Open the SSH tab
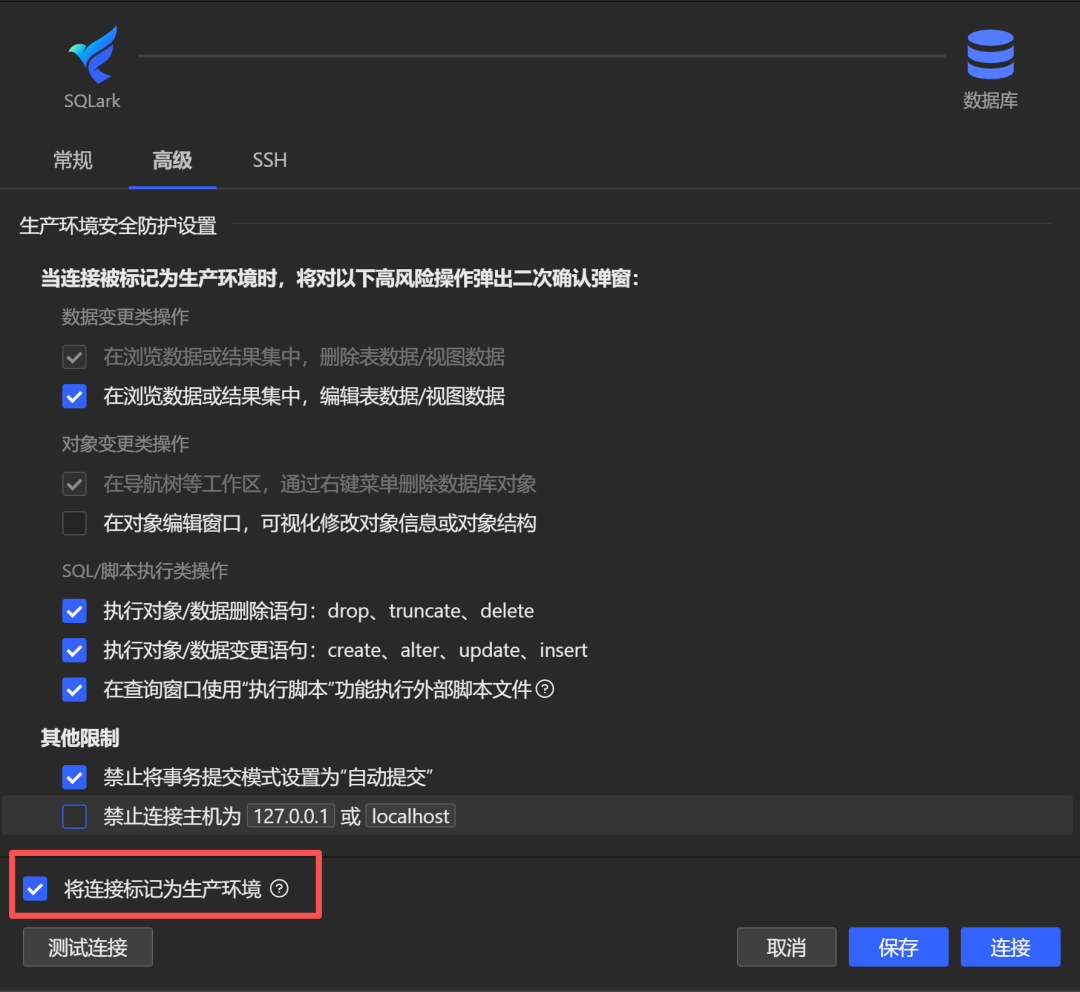 pos(269,161)
